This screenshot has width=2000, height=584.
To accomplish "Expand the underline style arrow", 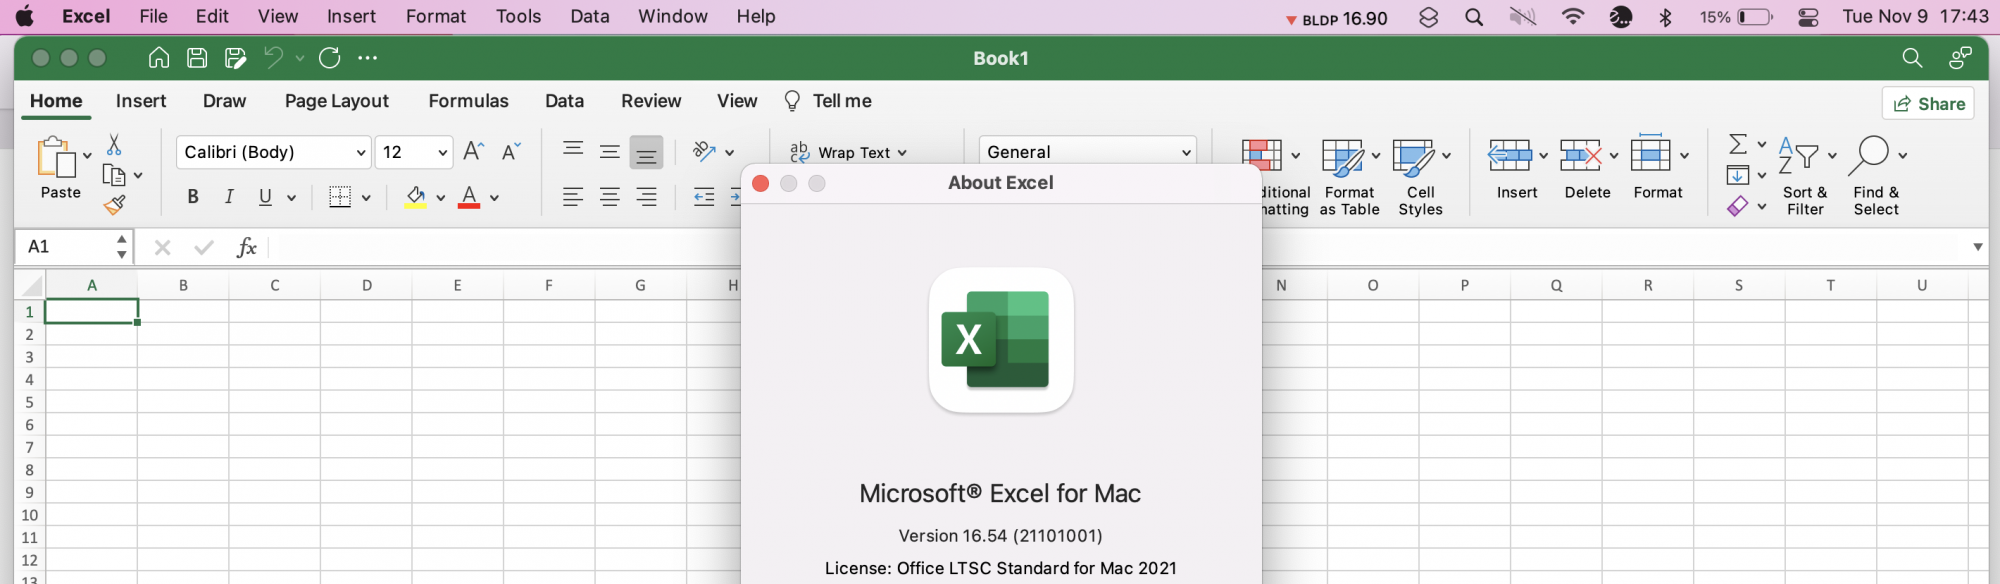I will (x=292, y=198).
